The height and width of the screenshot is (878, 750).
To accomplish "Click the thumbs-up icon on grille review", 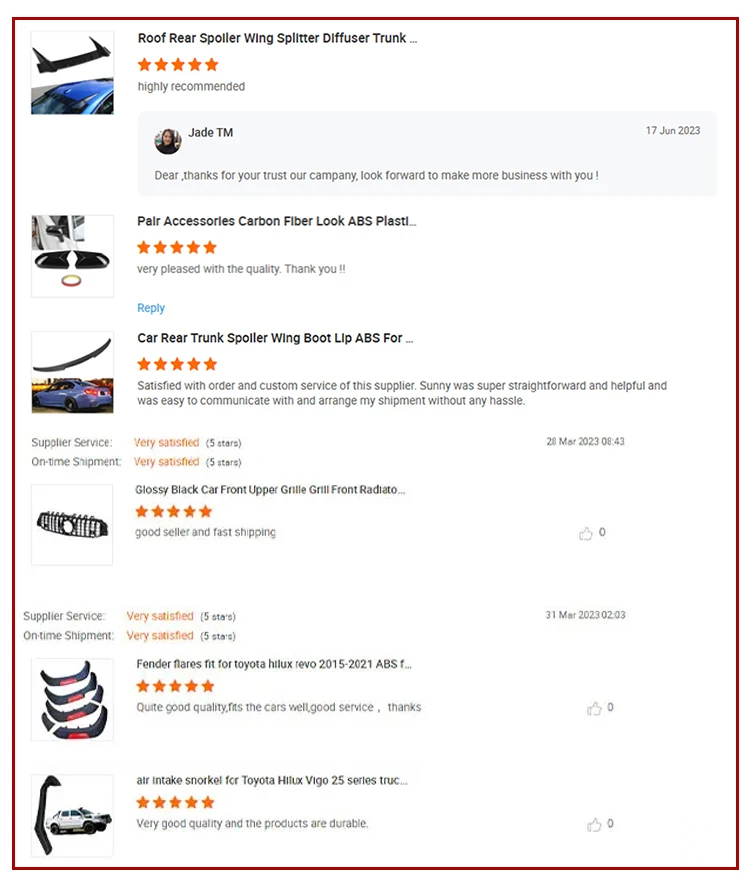I will pos(585,534).
